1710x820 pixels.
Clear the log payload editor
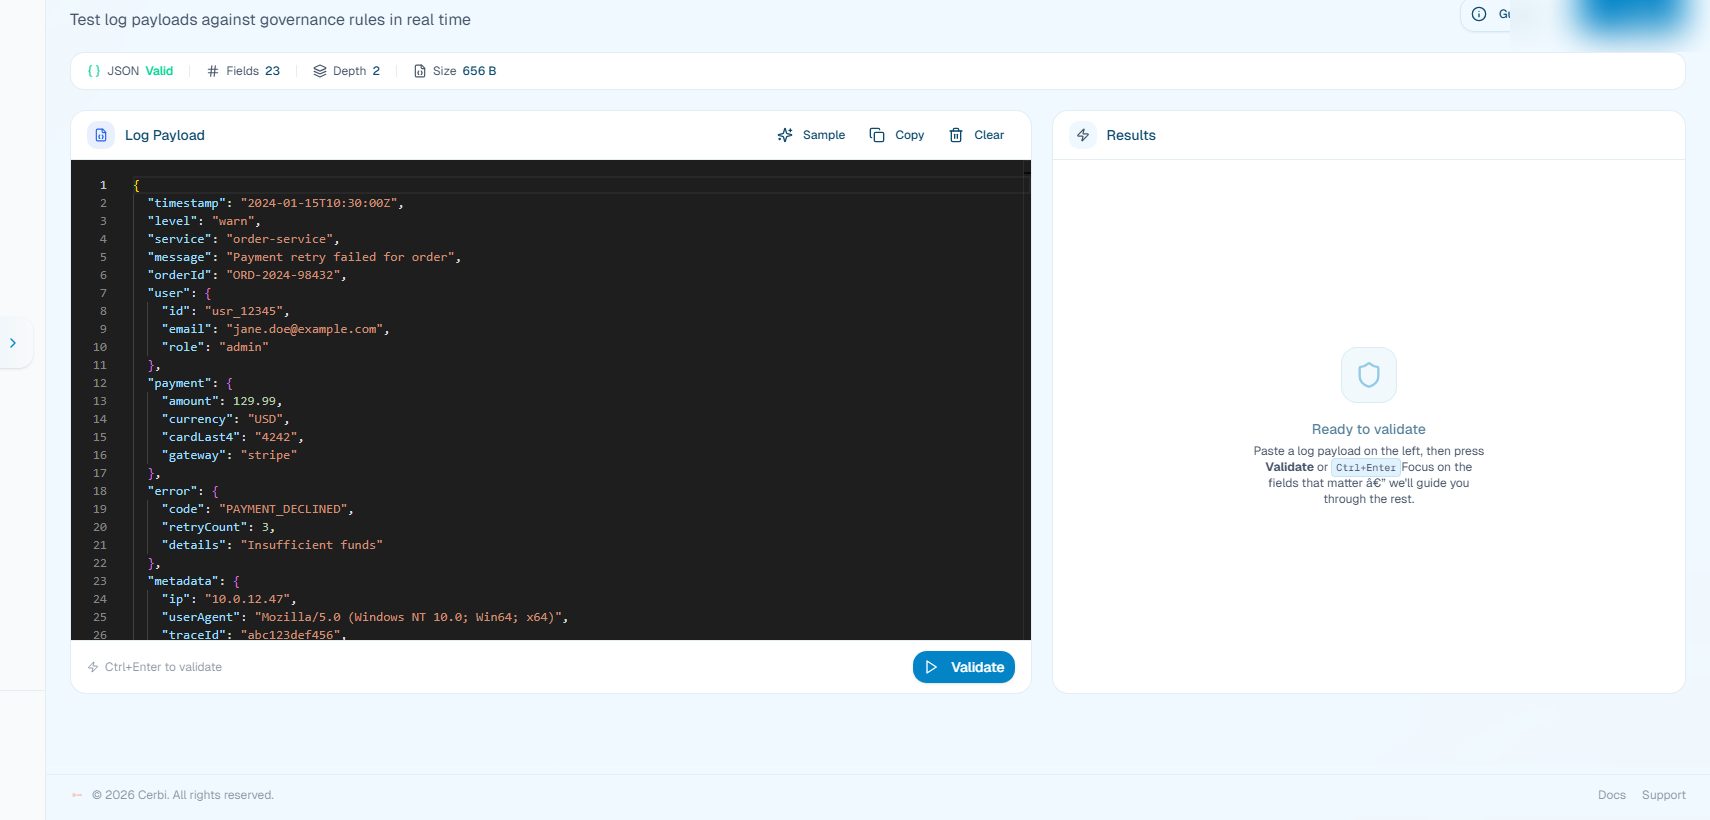click(976, 135)
